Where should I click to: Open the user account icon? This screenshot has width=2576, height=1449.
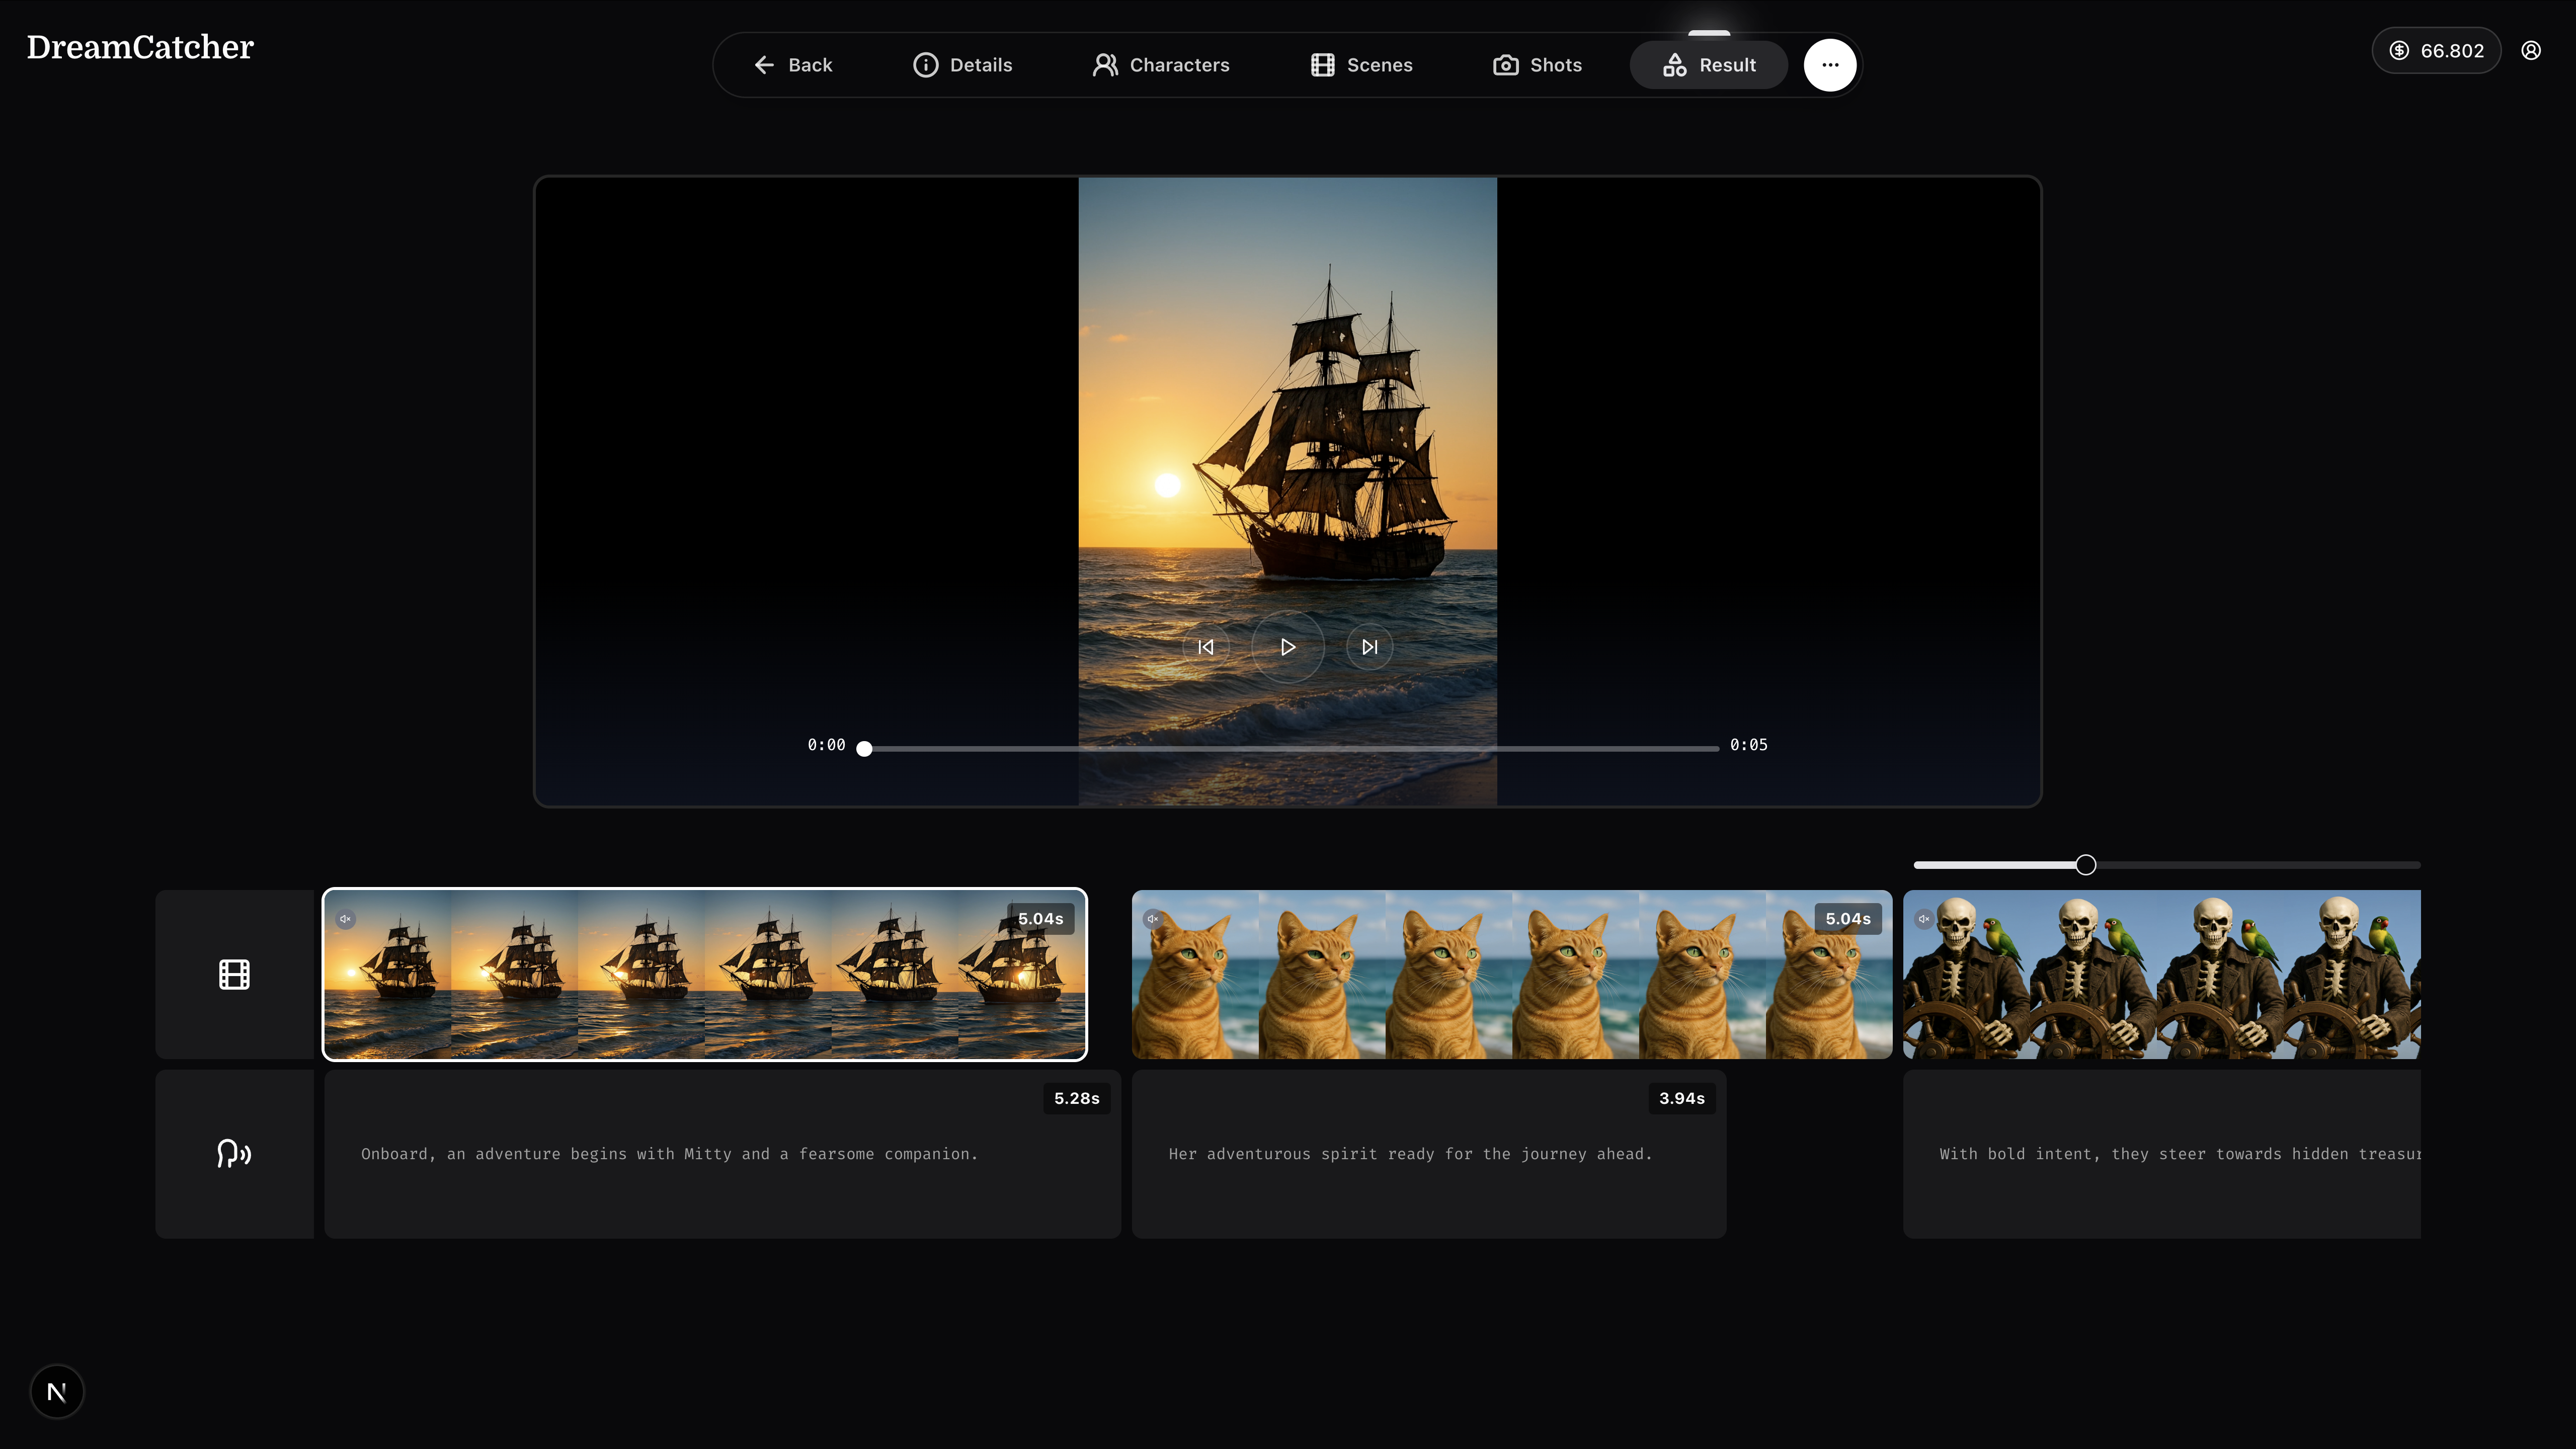[2530, 51]
